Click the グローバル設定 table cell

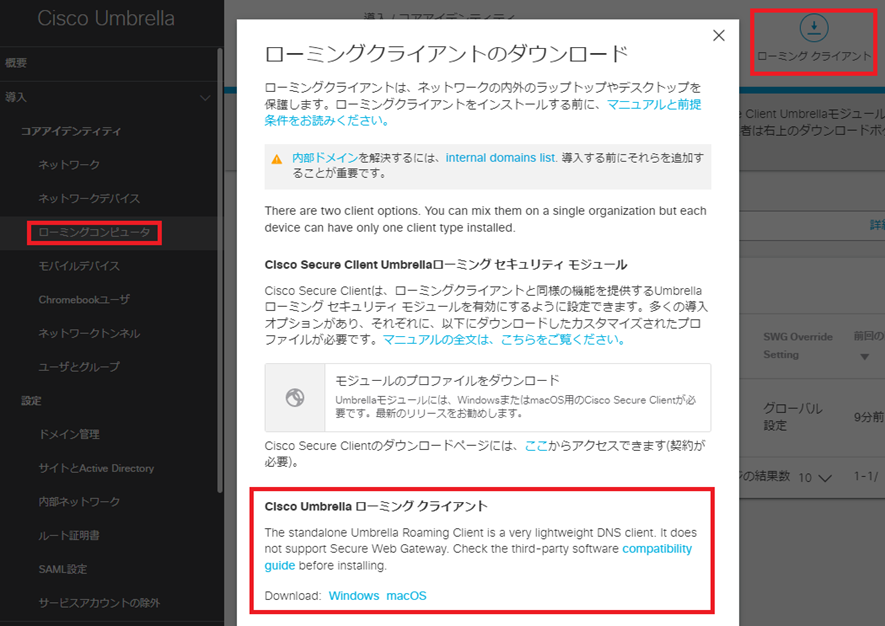pos(793,417)
